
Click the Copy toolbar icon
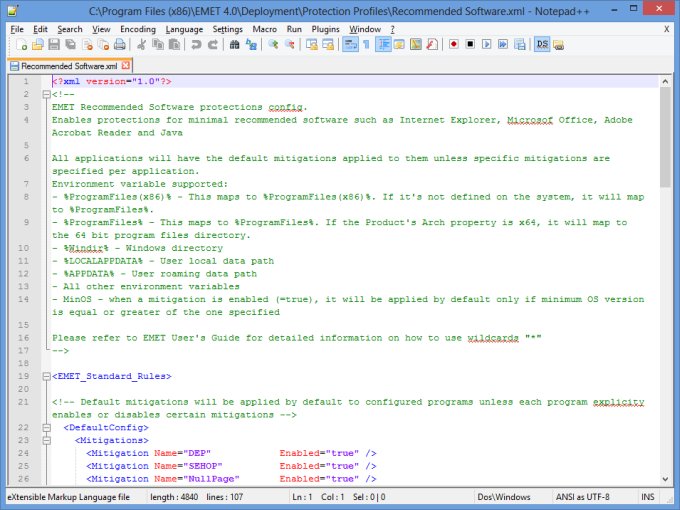click(x=158, y=44)
